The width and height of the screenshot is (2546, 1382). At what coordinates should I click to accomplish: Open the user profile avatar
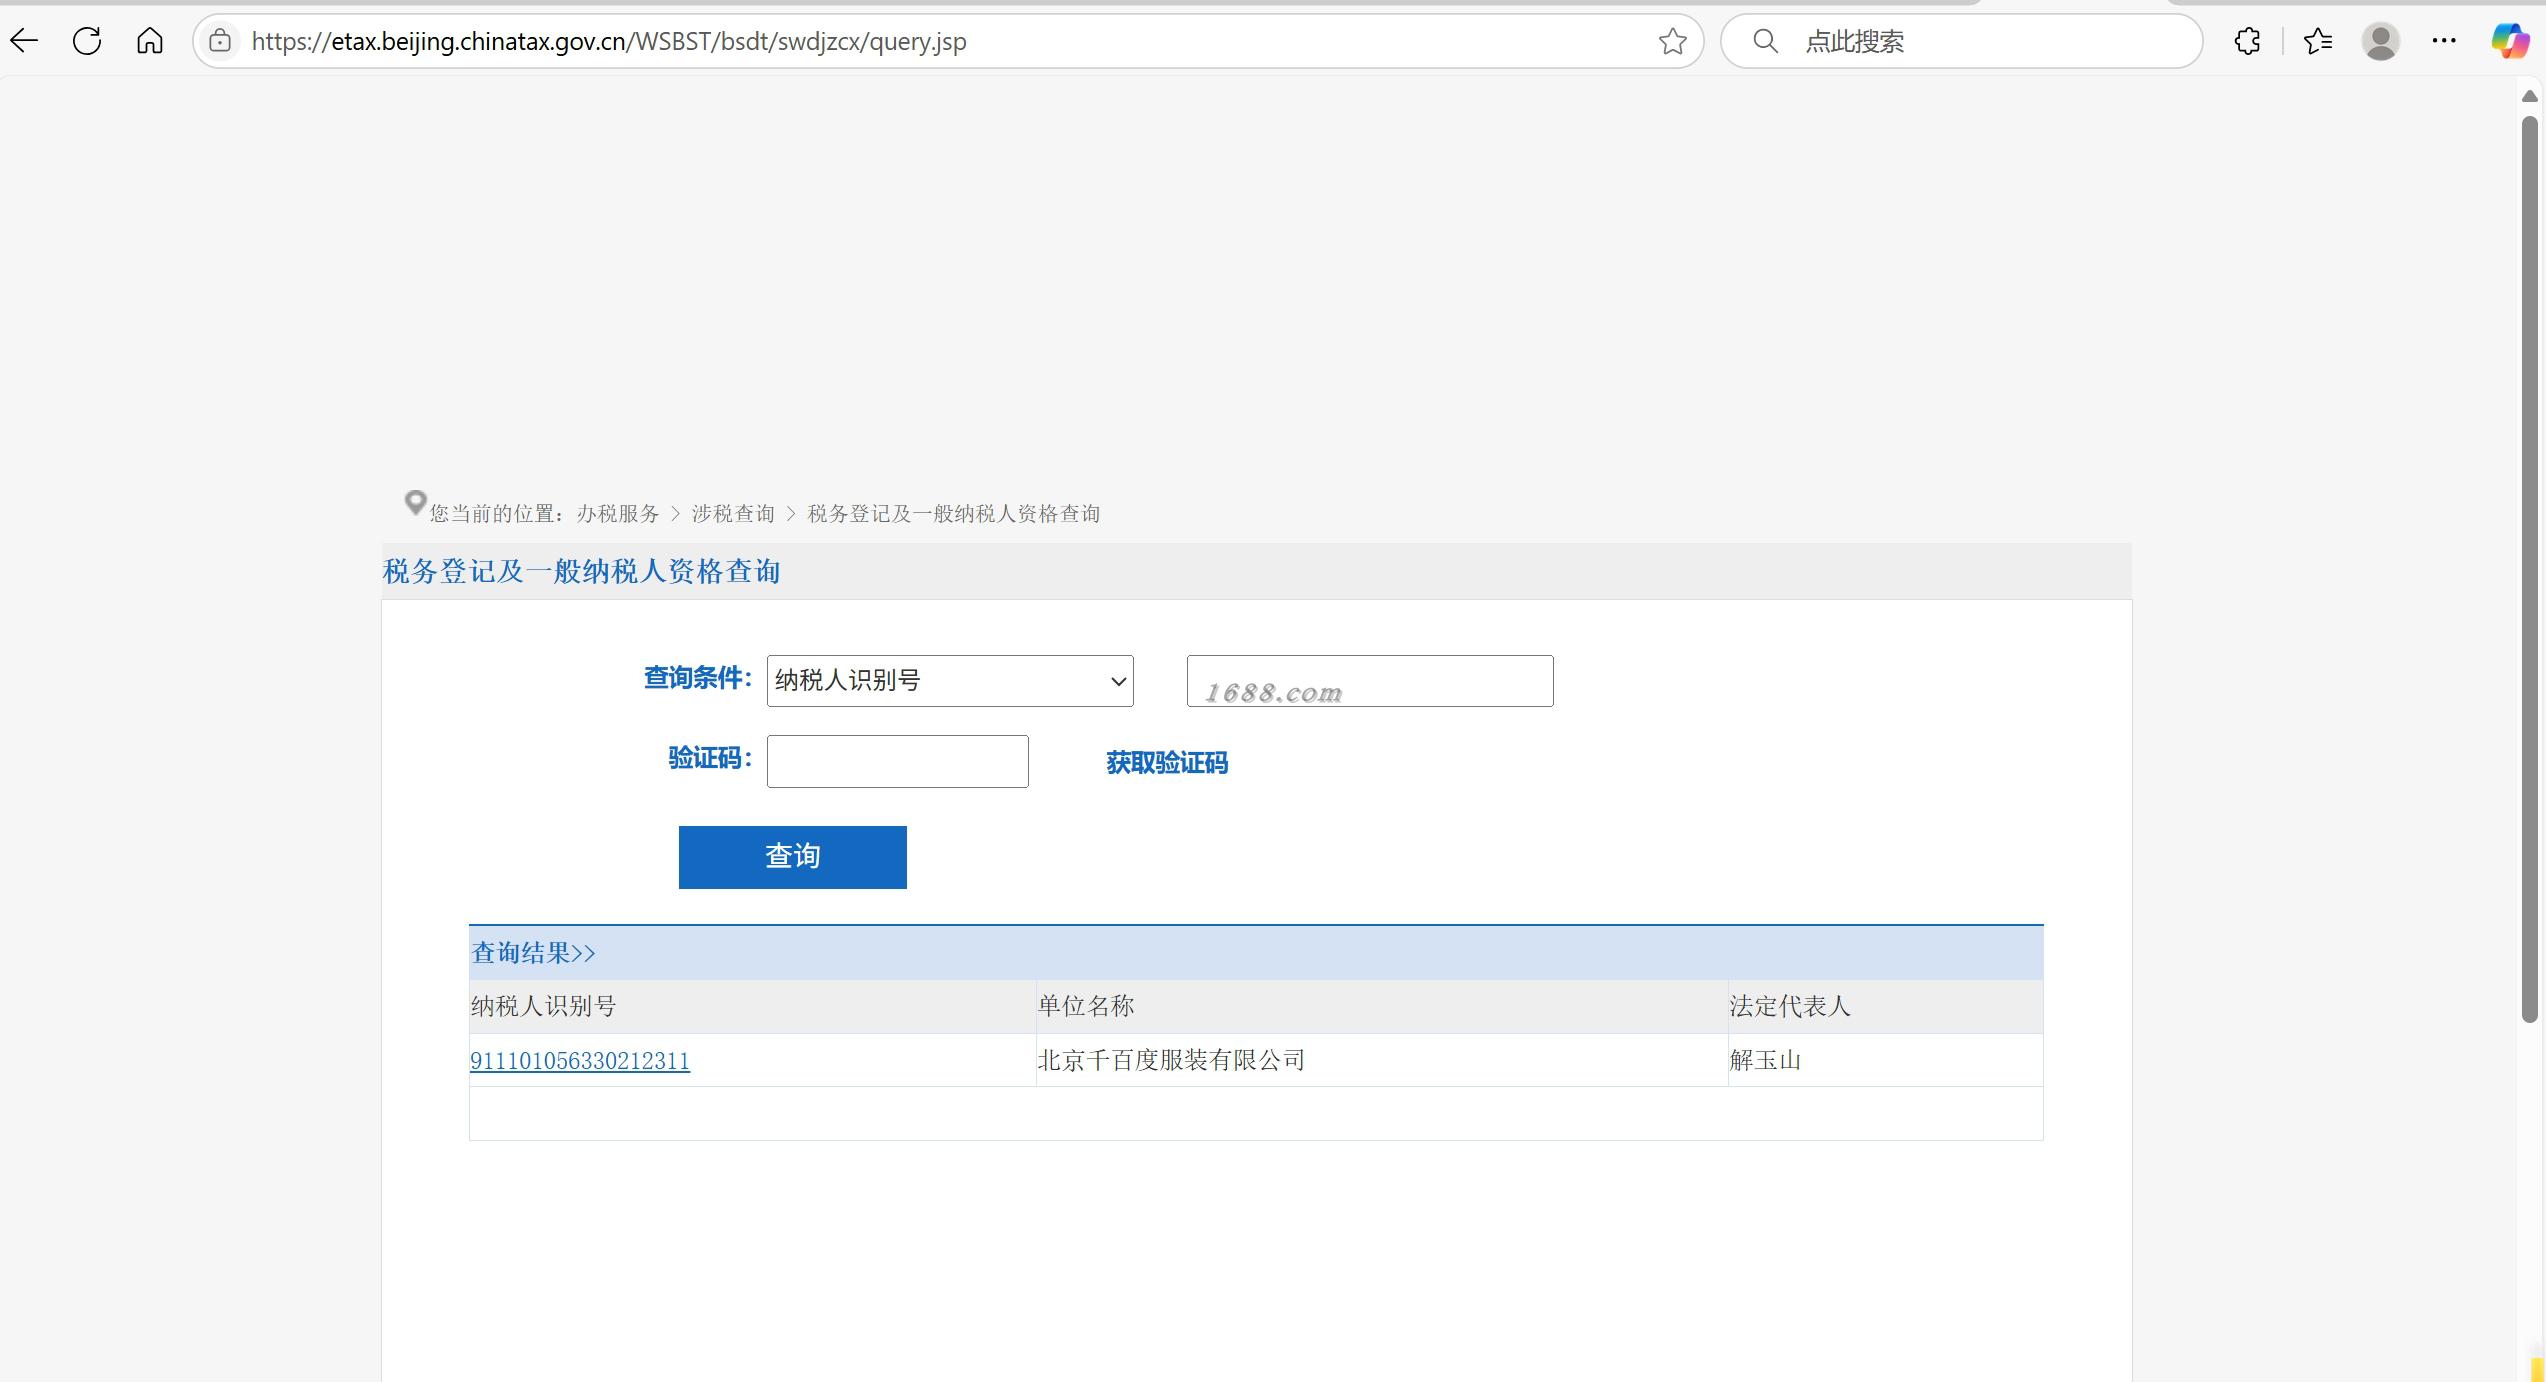coord(2381,41)
